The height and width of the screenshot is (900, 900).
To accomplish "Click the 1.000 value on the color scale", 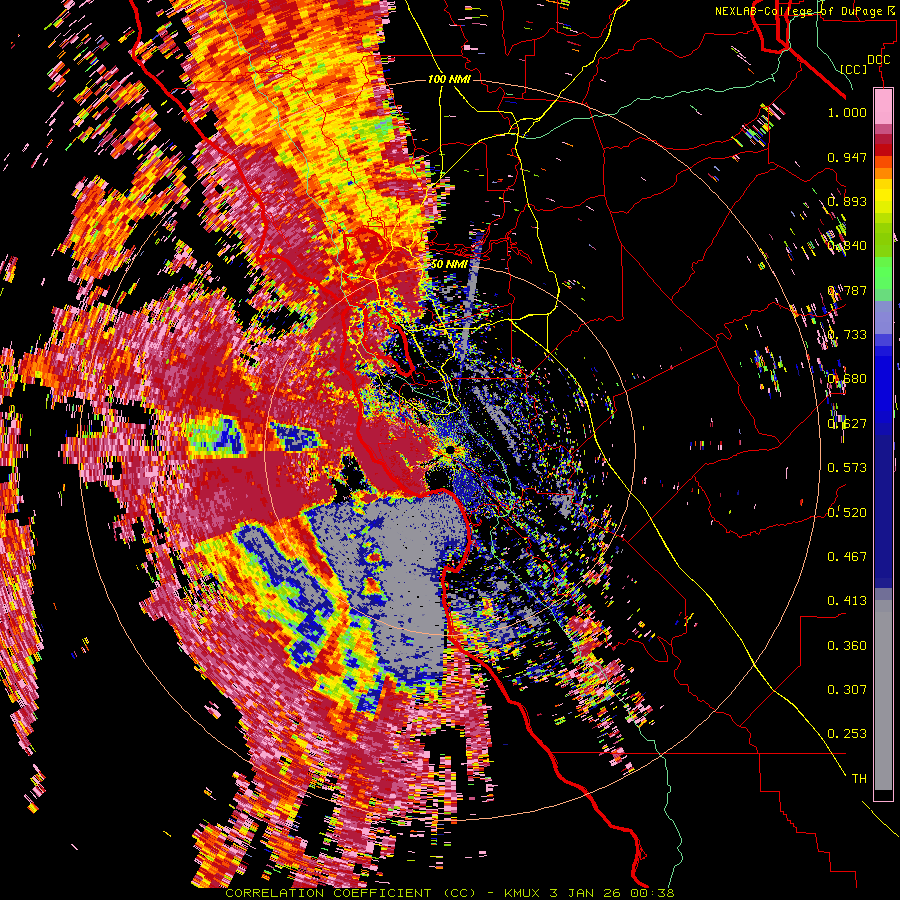I will [x=847, y=112].
